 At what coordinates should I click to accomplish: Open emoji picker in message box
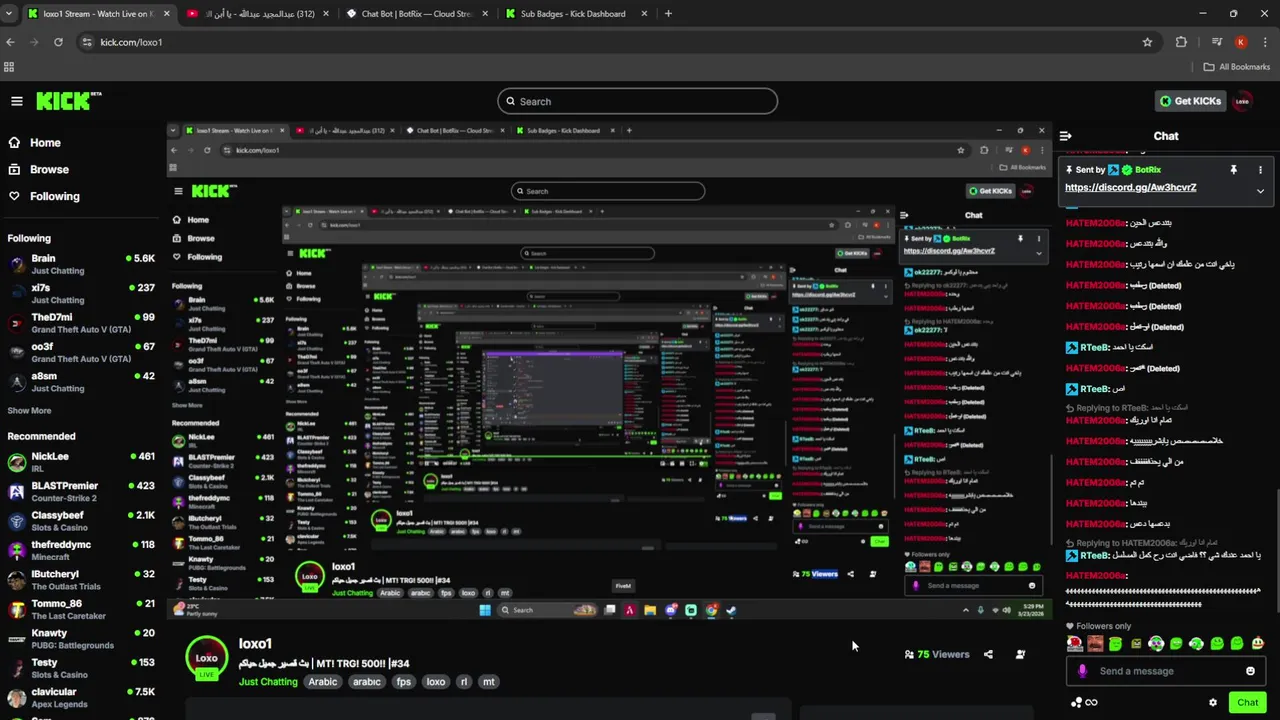coord(1250,671)
